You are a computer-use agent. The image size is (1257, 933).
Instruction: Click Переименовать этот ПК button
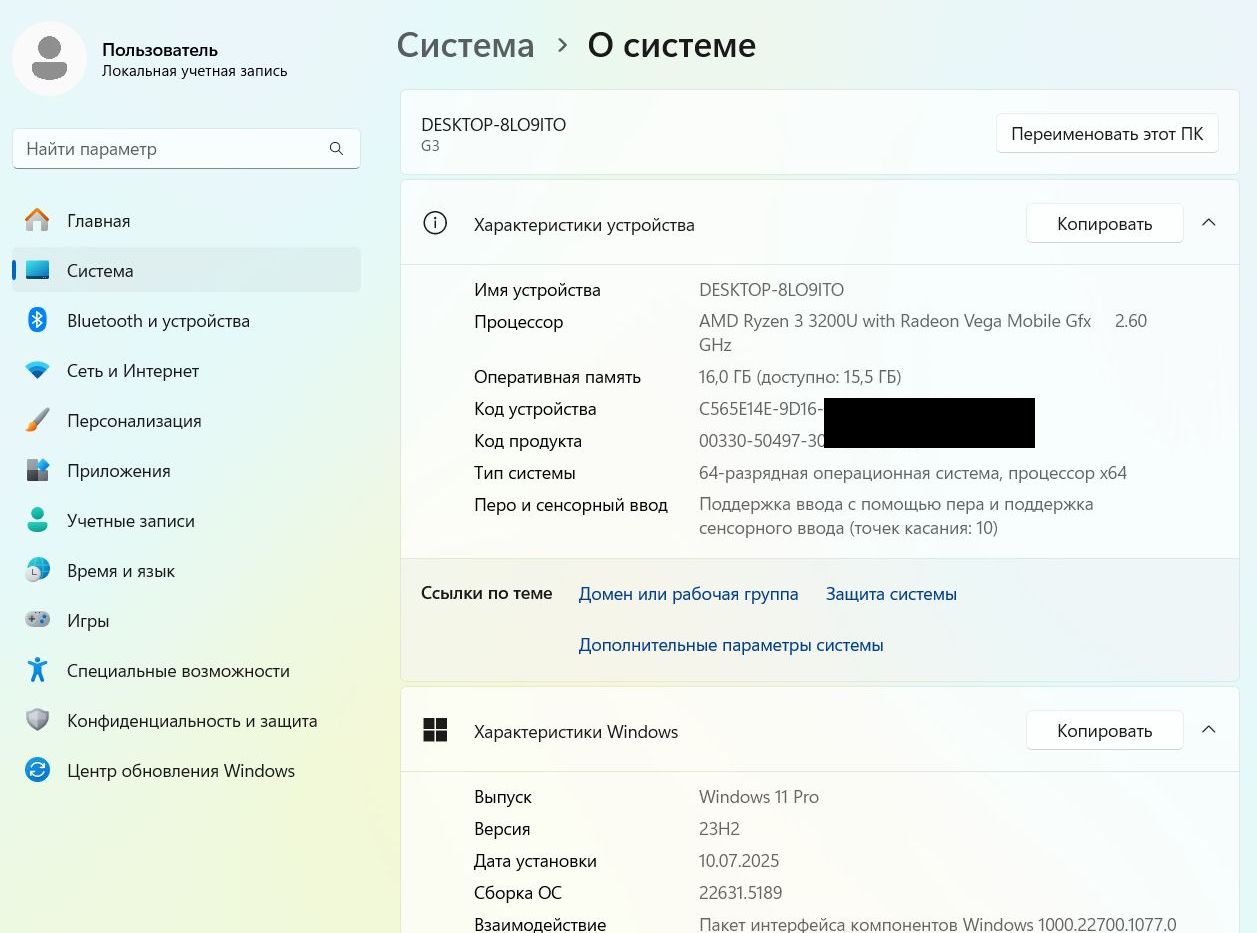[1107, 133]
